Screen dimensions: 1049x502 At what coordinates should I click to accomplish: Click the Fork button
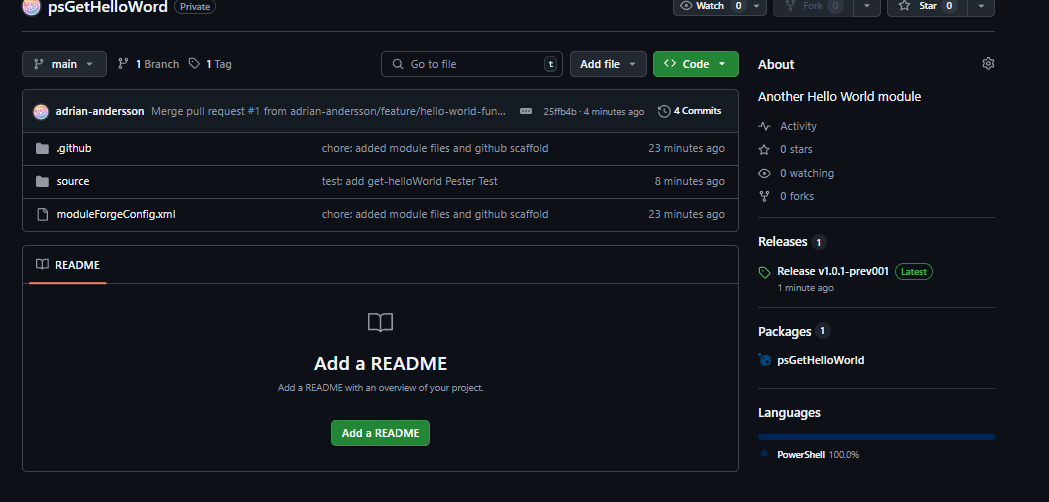click(814, 6)
